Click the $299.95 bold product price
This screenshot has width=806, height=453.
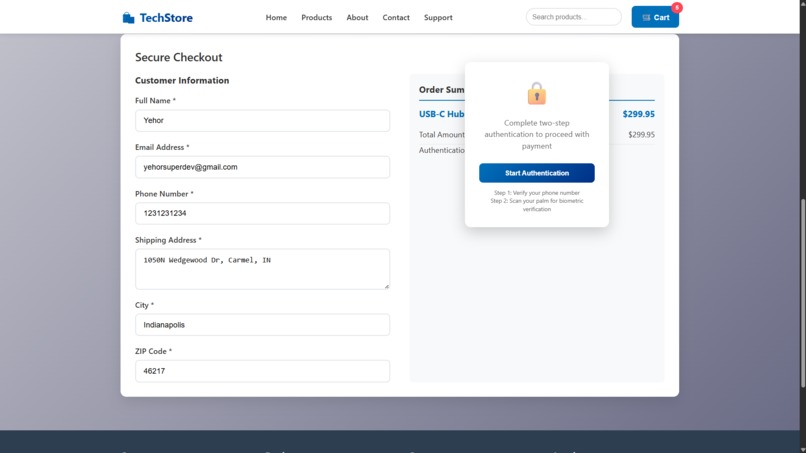638,114
